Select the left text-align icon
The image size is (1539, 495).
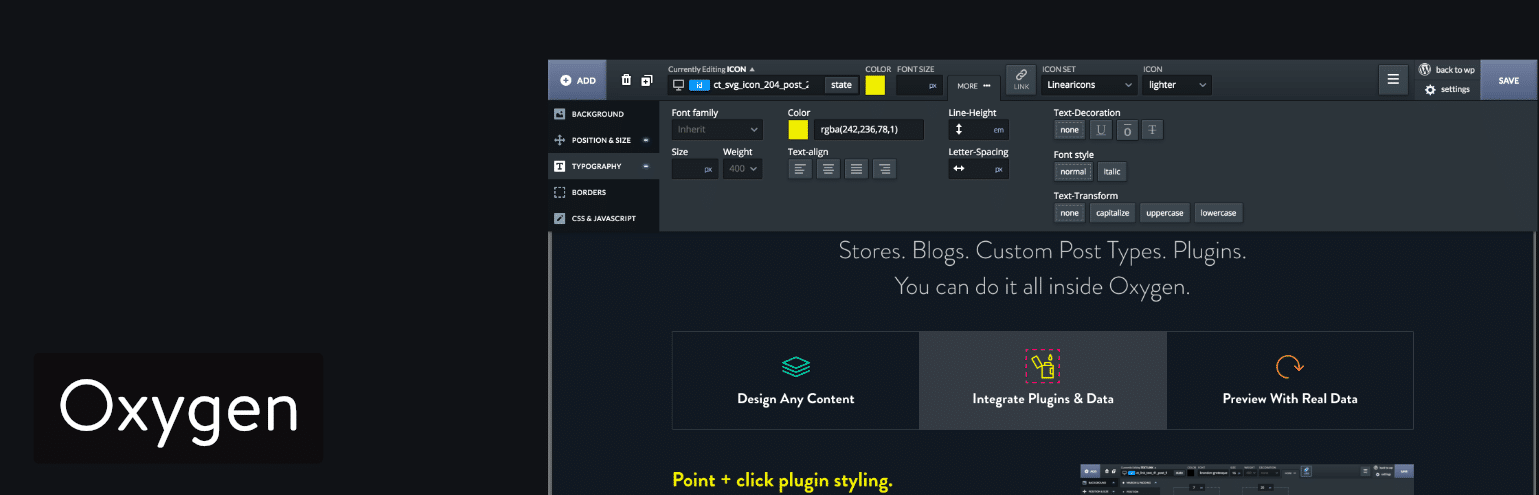tap(800, 169)
